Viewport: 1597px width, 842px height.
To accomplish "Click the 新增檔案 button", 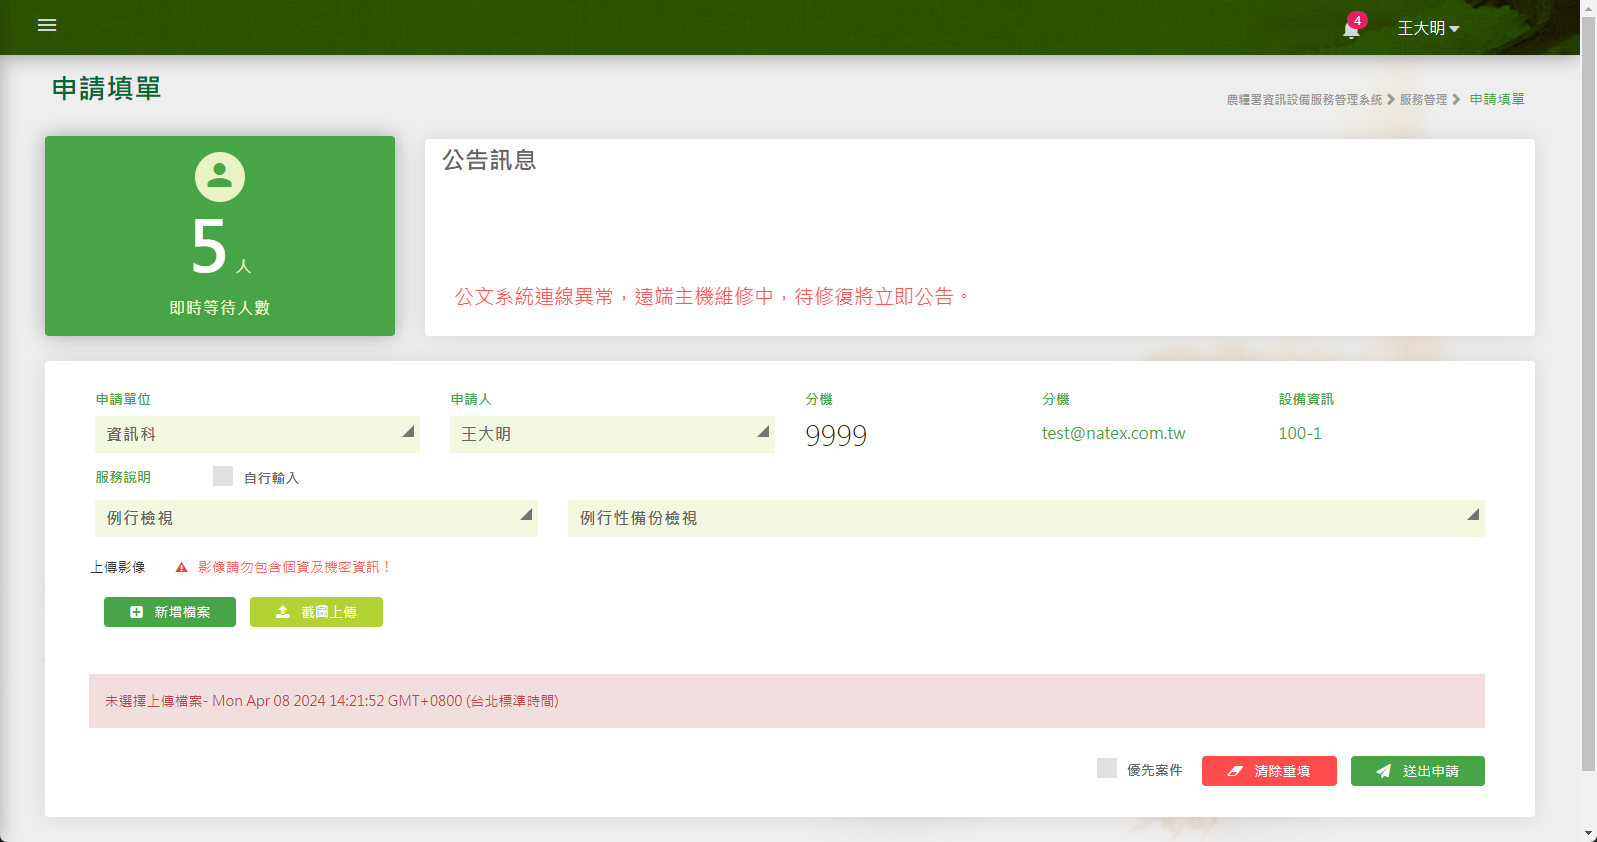I will pos(170,612).
